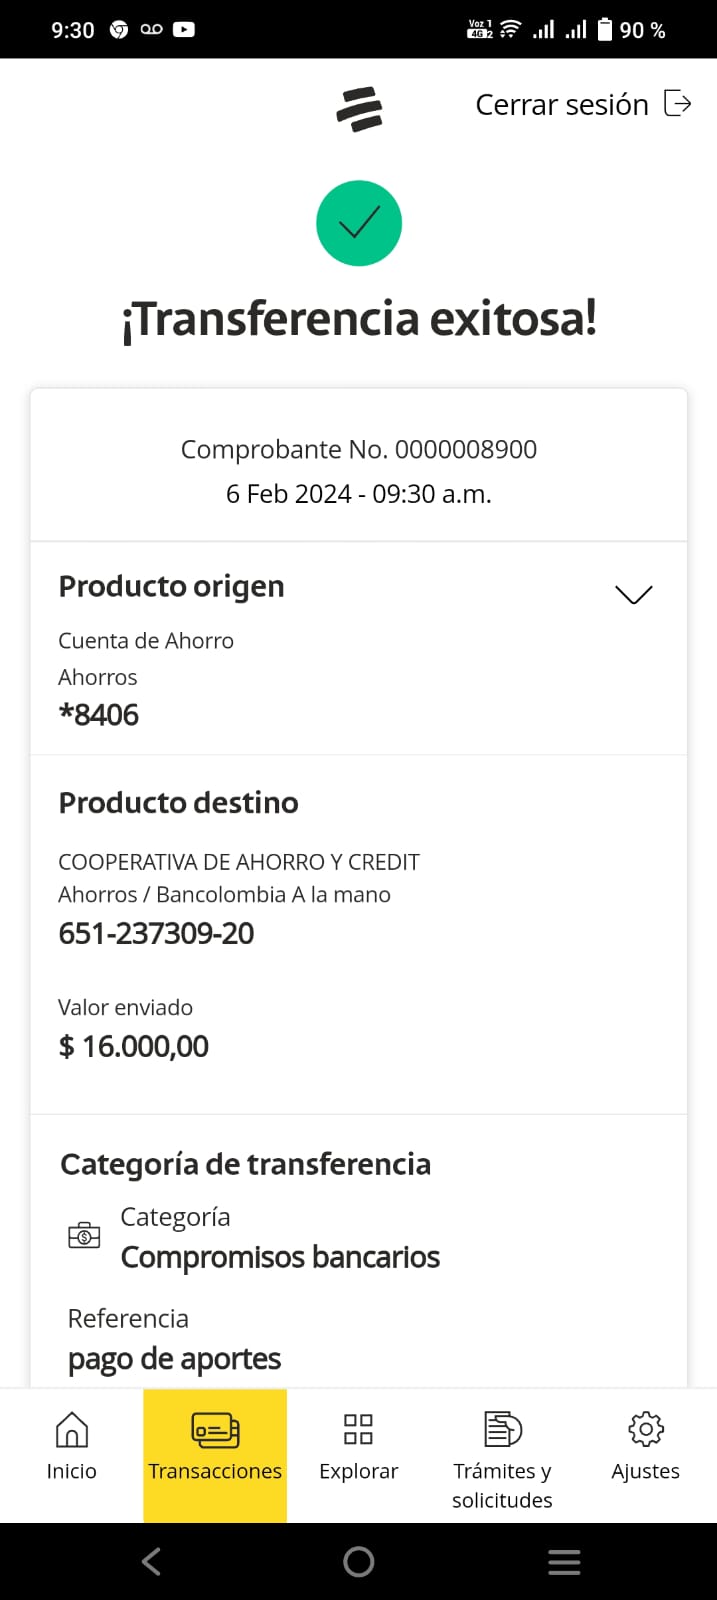Viewport: 717px width, 1600px height.
Task: Open the Inicio home icon
Action: (71, 1430)
